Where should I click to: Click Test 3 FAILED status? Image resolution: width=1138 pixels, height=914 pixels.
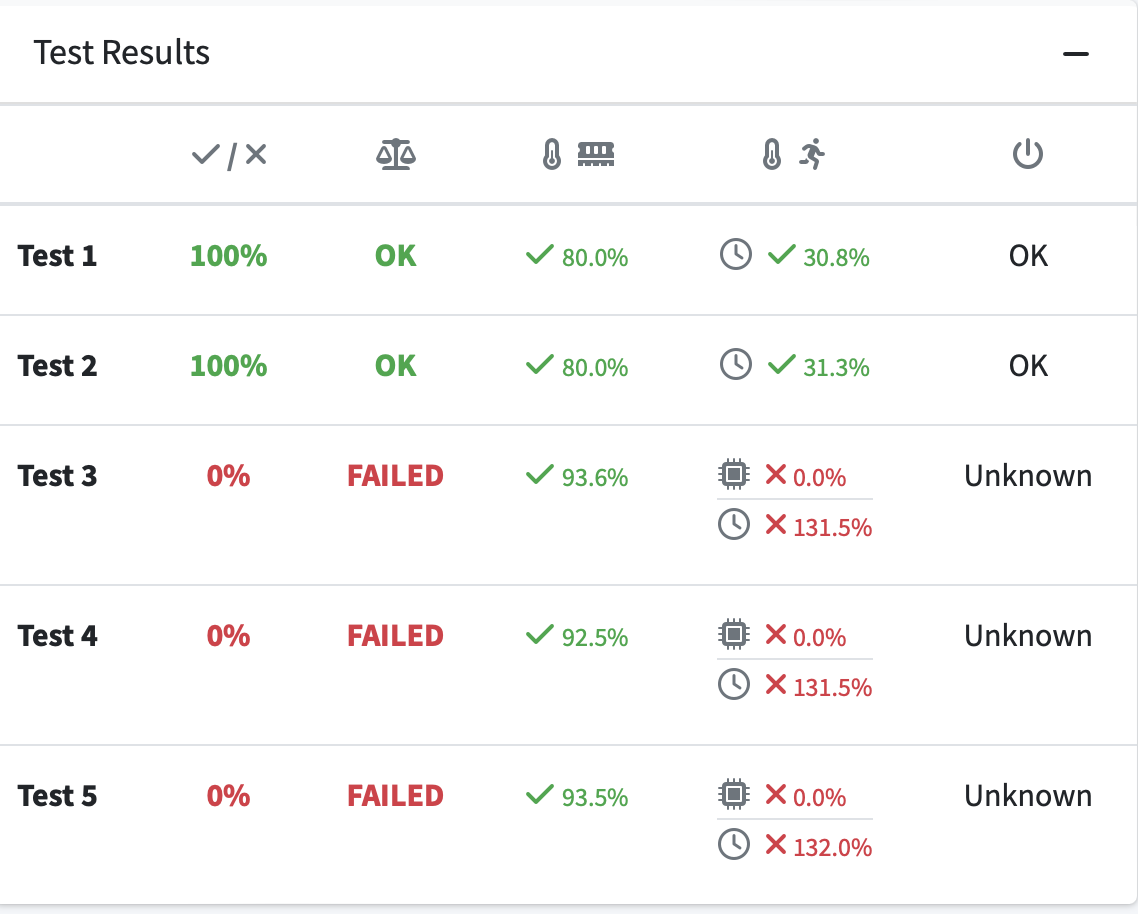coord(396,476)
